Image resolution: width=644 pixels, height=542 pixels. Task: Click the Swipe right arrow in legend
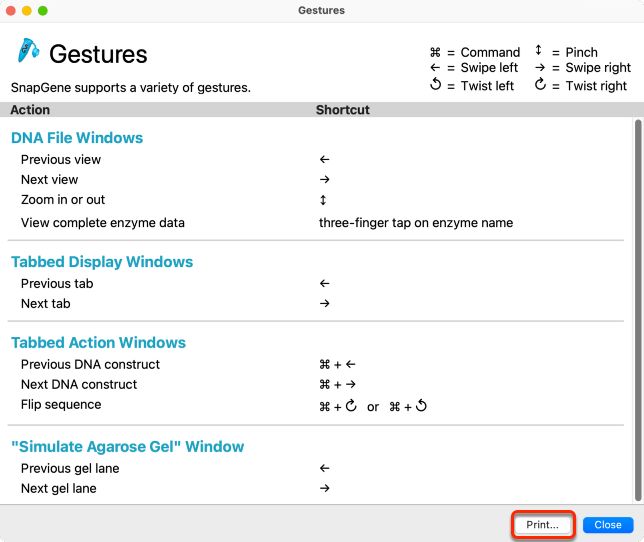[540, 67]
